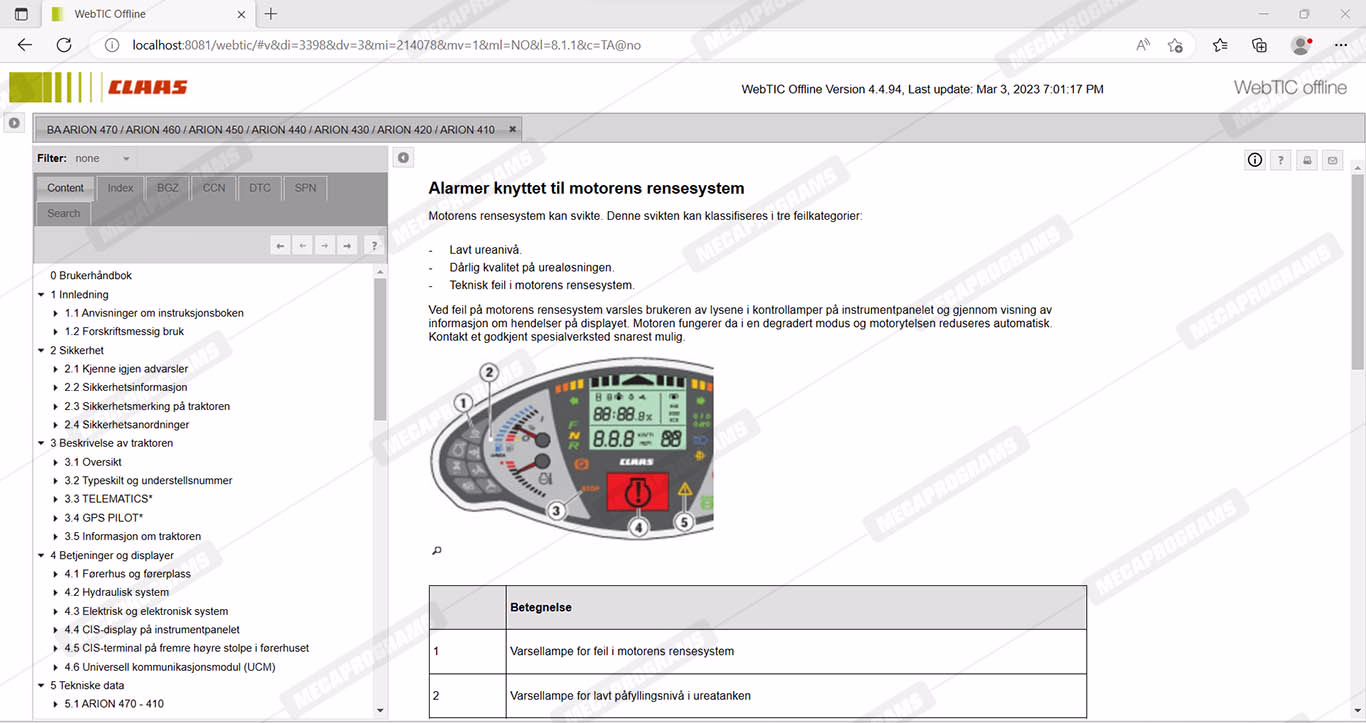Expand 4.4 CIS-display på instrumentpanelet
This screenshot has height=723, width=1366.
[x=56, y=630]
